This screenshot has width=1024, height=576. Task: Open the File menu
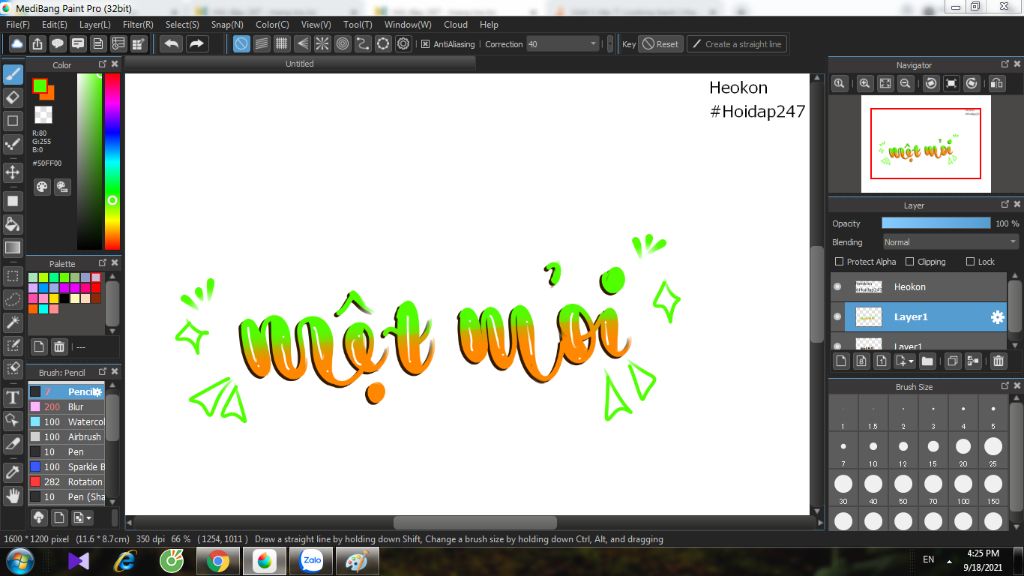(x=18, y=24)
